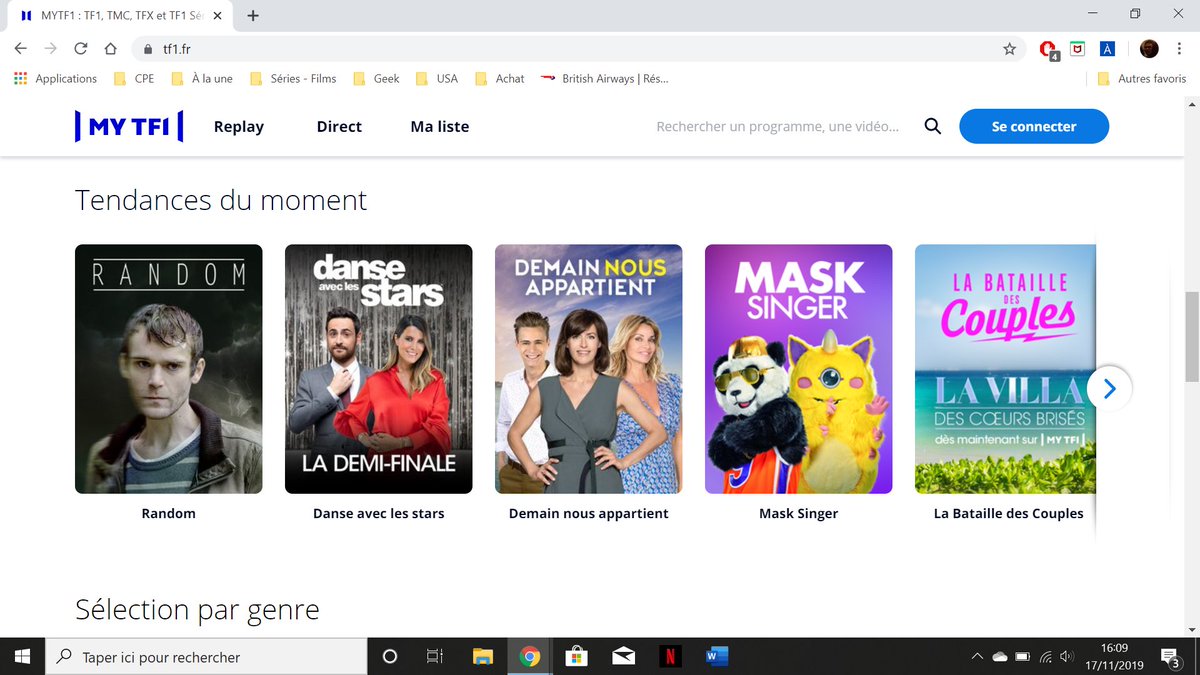Screen dimensions: 1200x675
Task: Open Demain nous appartient poster
Action: coord(589,369)
